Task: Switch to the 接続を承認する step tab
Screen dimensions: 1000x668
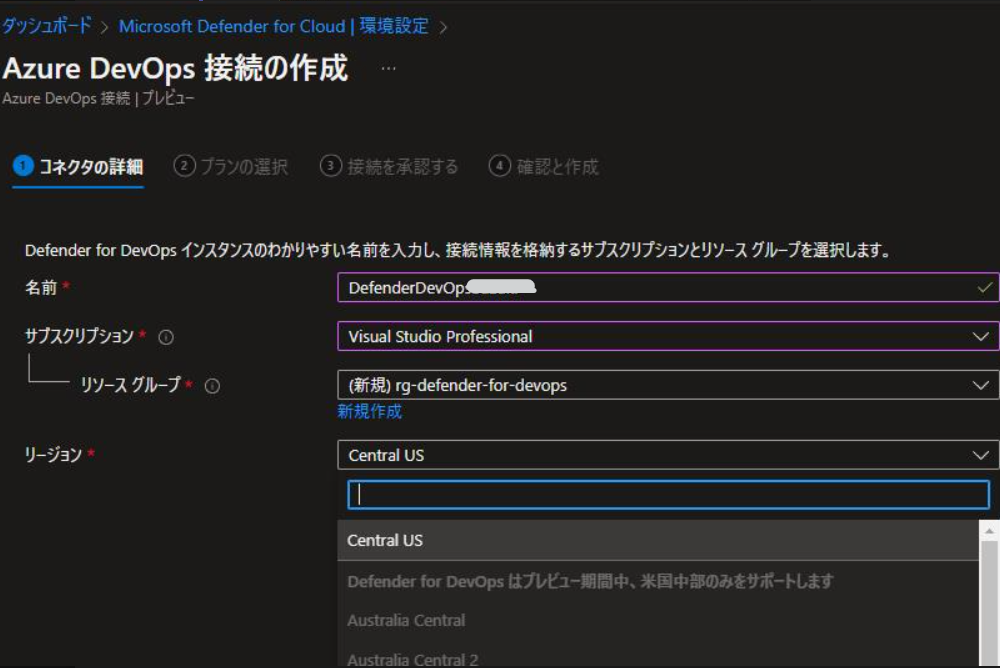Action: (389, 167)
